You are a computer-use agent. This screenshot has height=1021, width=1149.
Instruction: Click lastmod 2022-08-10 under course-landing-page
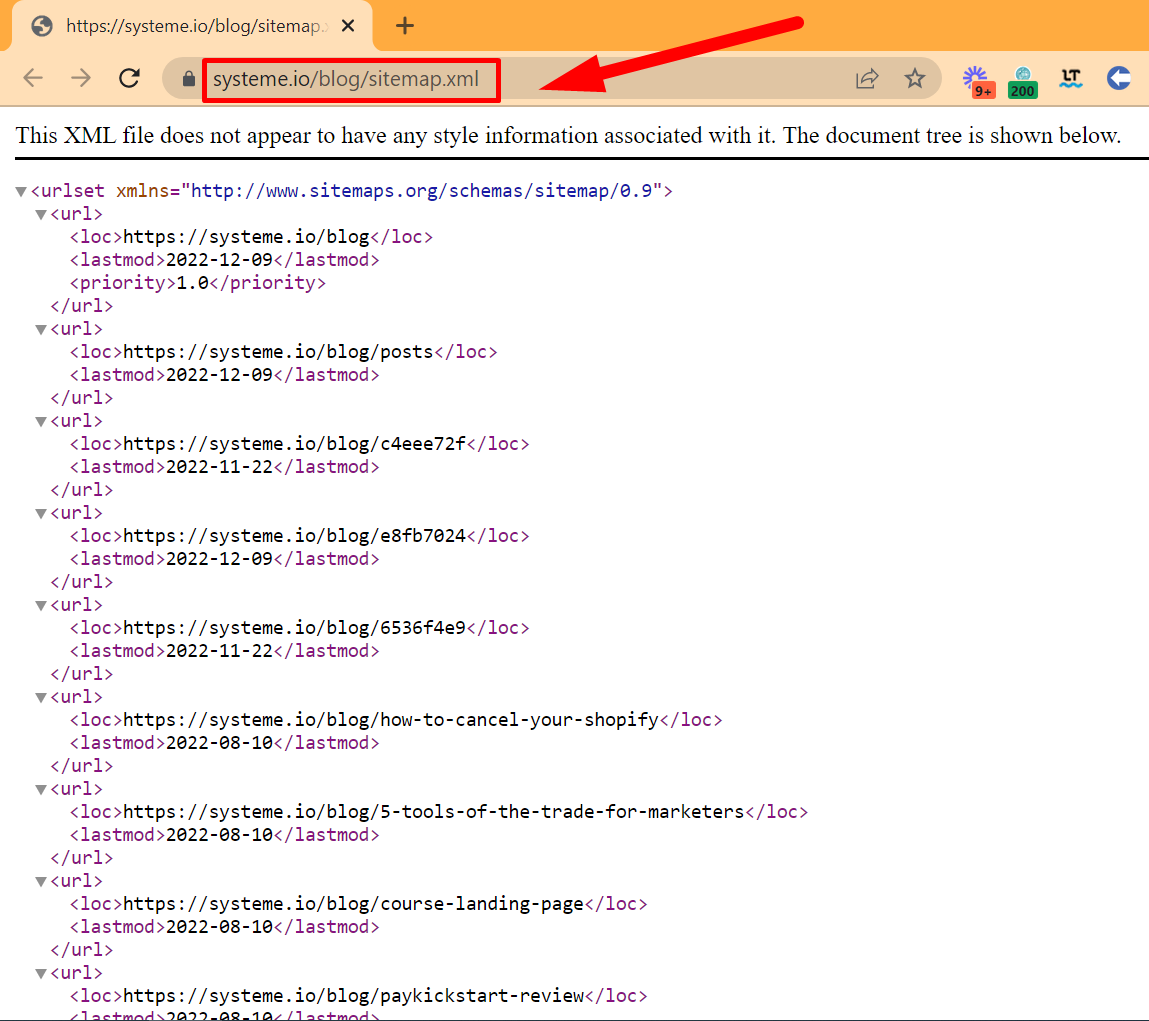(219, 927)
